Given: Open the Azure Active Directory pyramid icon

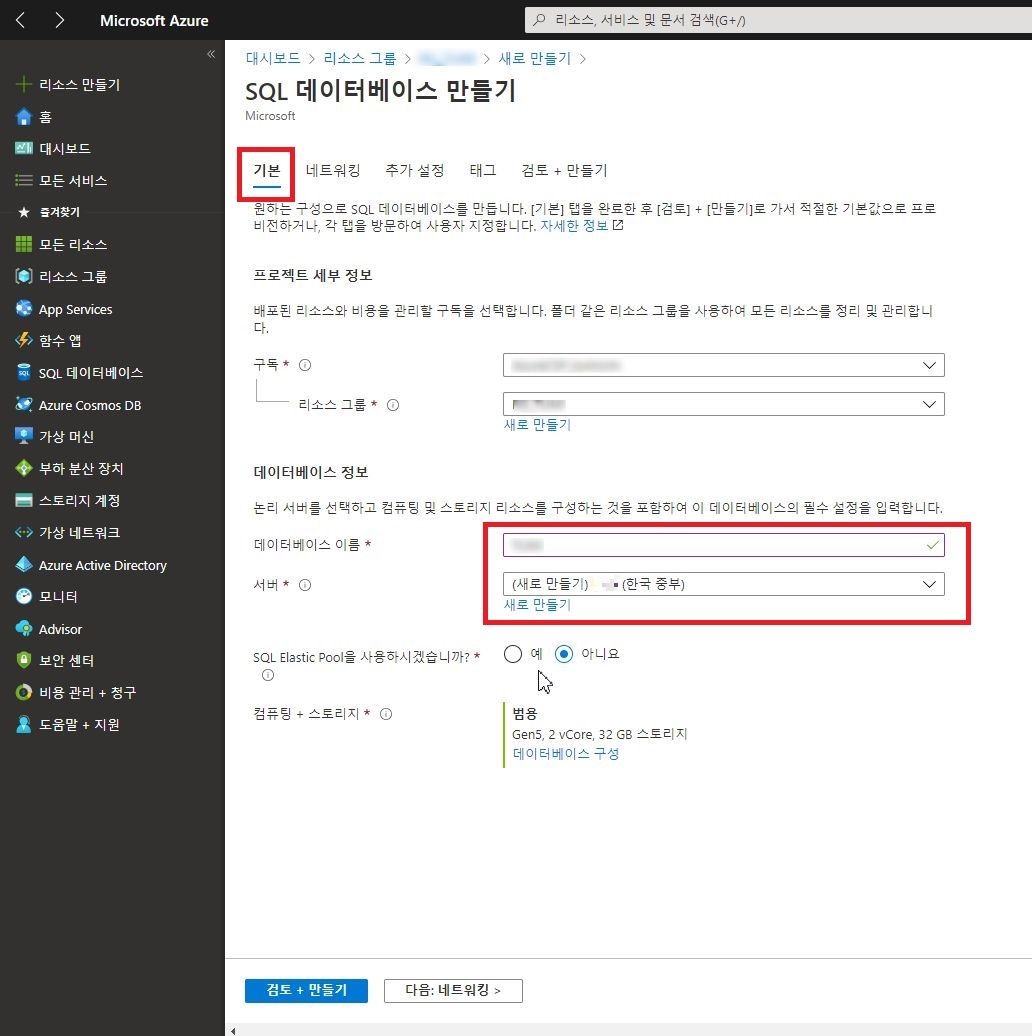Looking at the screenshot, I should pos(24,564).
